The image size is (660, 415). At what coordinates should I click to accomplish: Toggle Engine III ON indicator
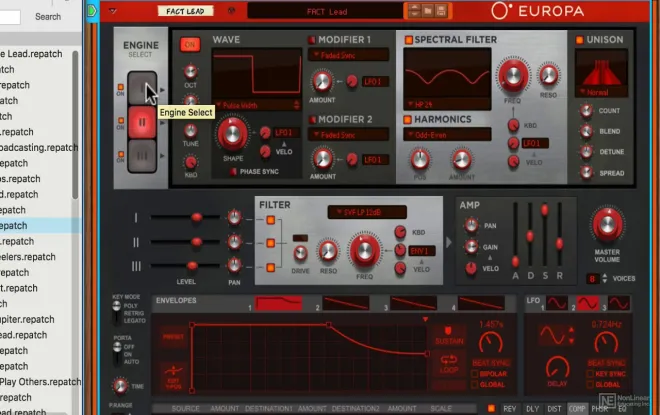pos(121,154)
